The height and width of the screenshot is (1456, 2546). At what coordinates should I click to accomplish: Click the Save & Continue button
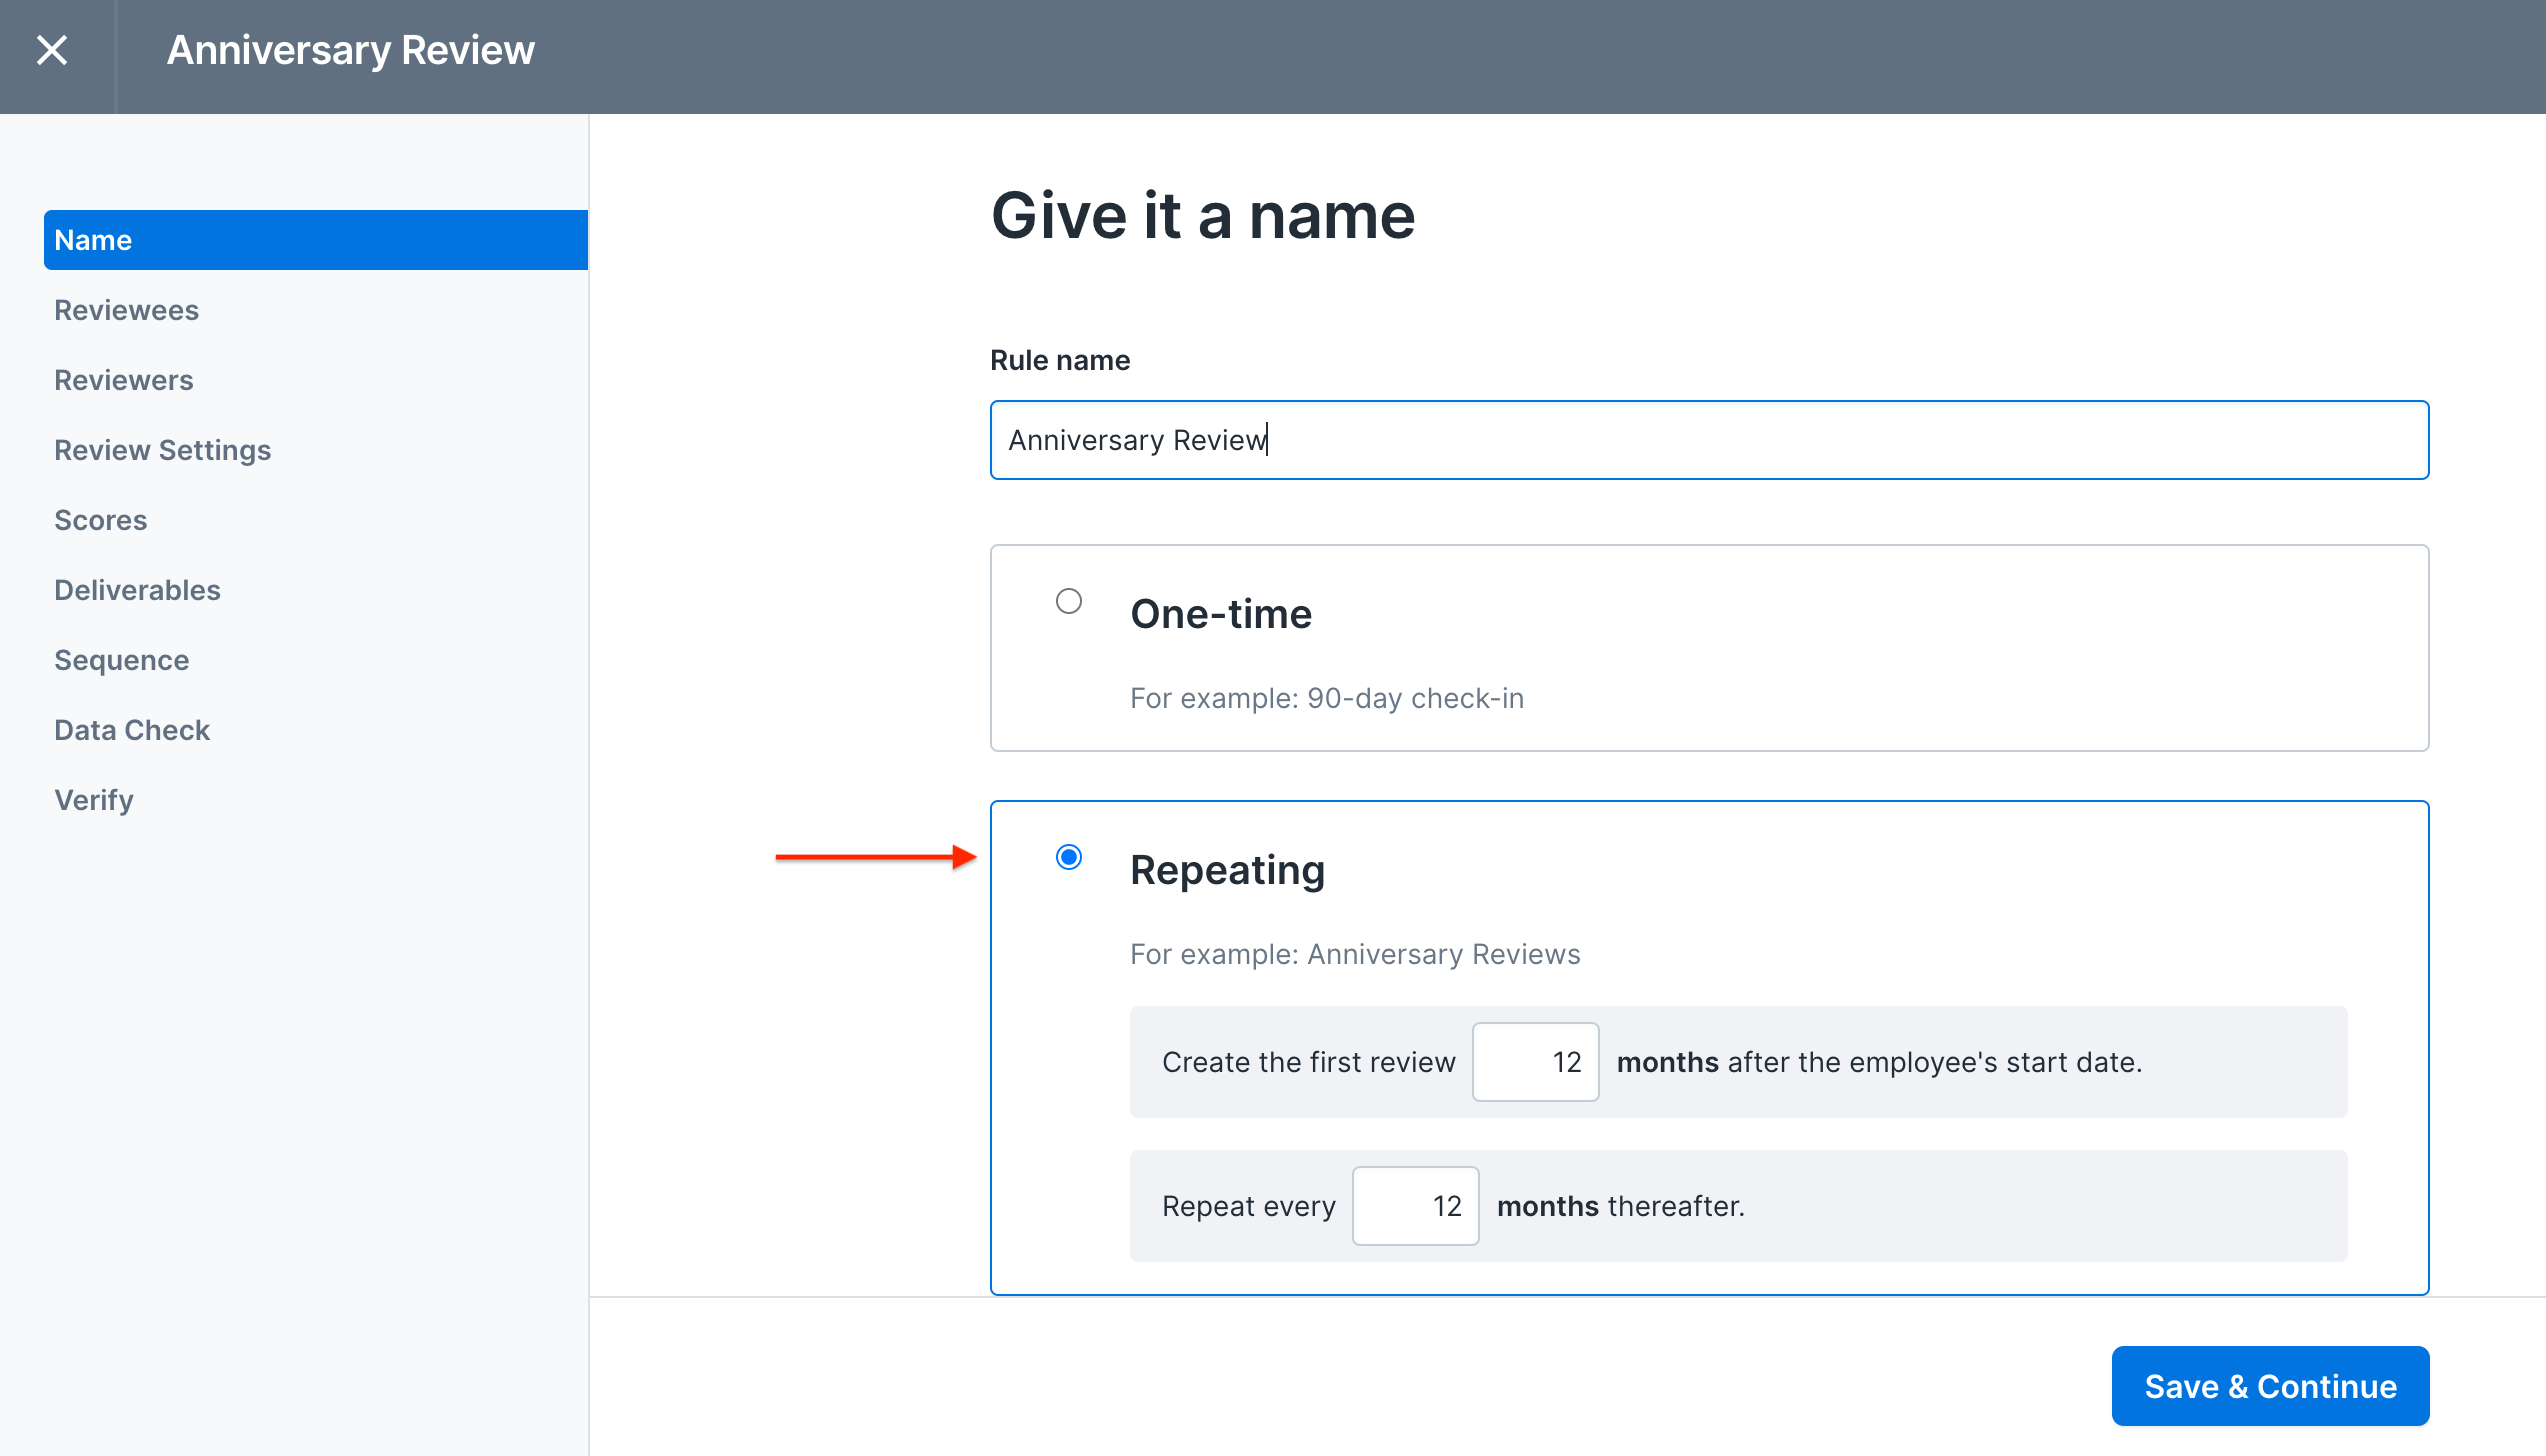pyautogui.click(x=2270, y=1386)
